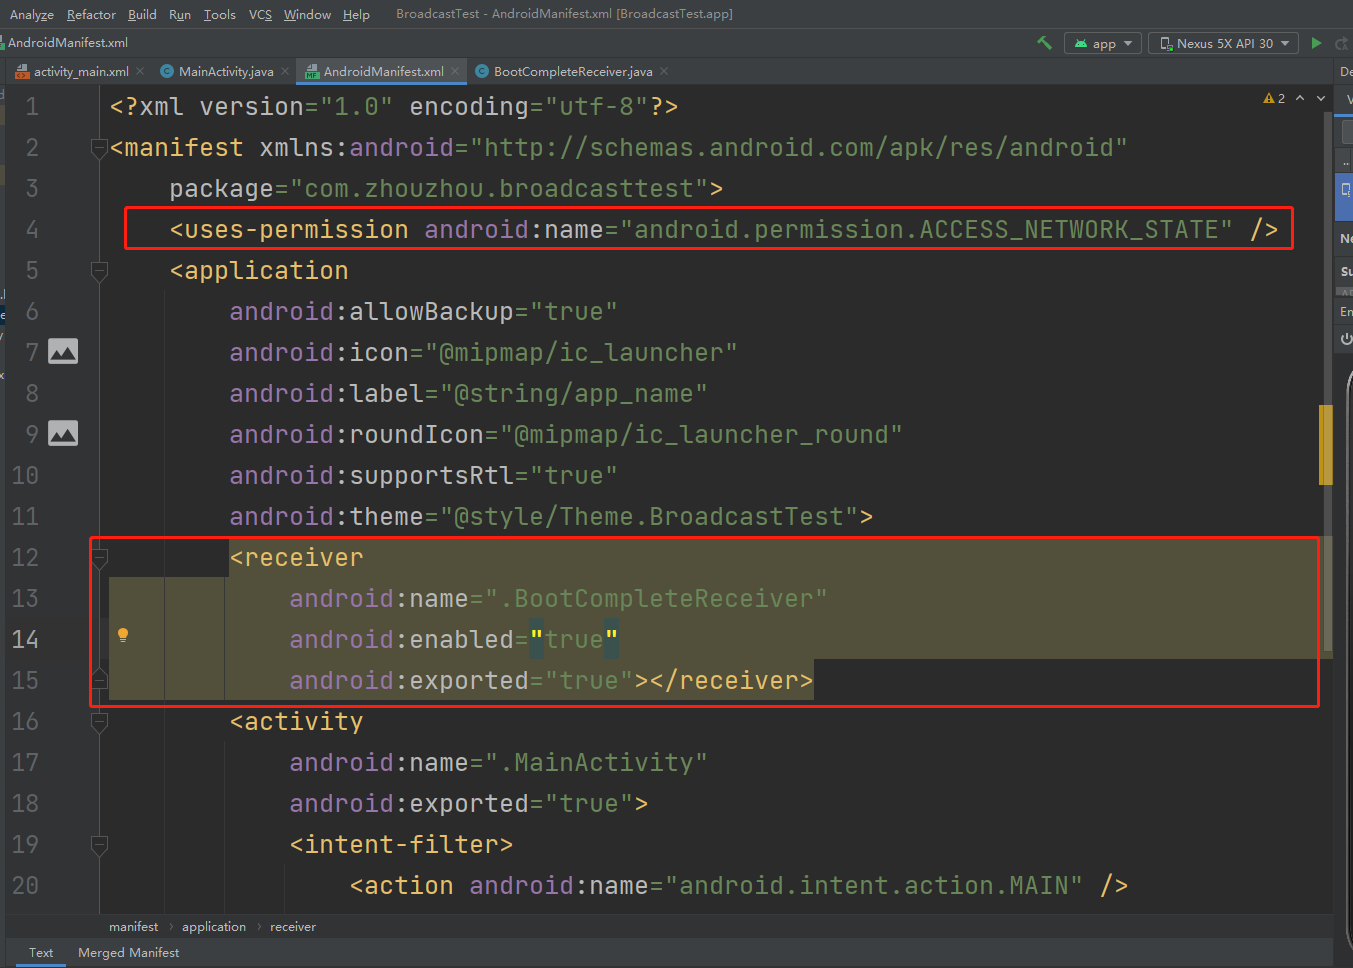Click the yellow warning triangle indicator

coord(1269,98)
